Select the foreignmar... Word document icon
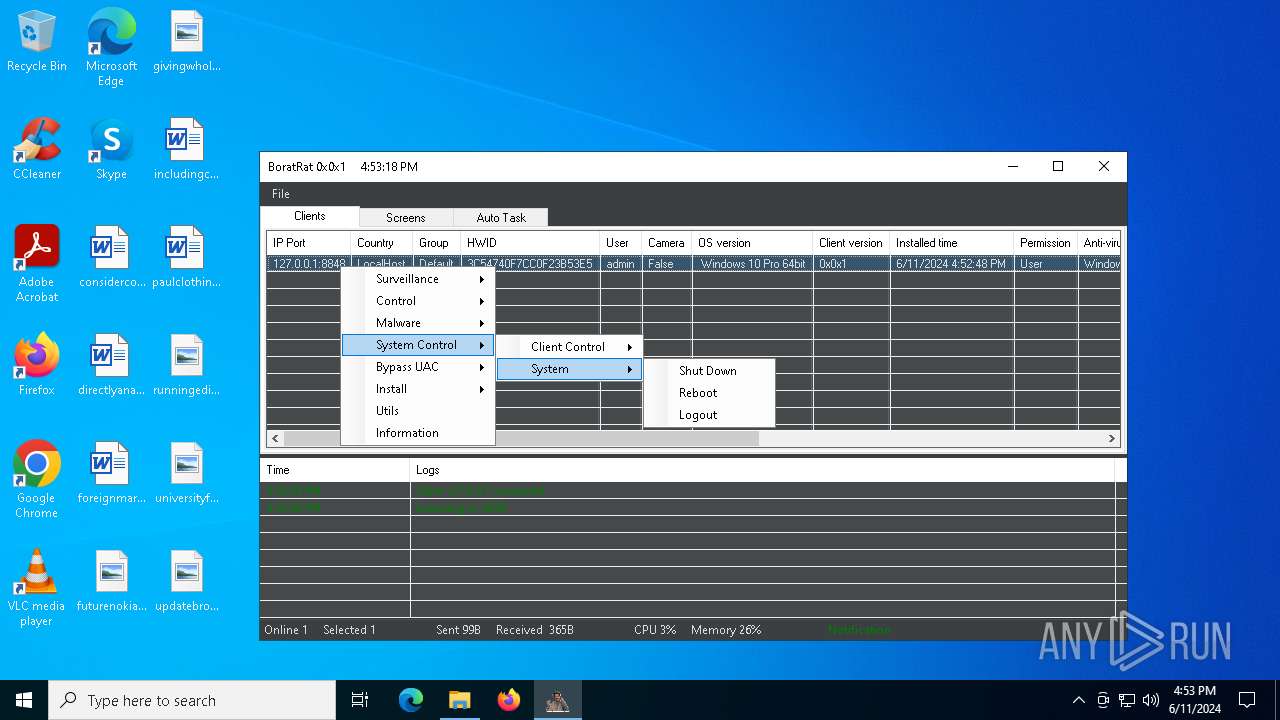 (x=111, y=474)
